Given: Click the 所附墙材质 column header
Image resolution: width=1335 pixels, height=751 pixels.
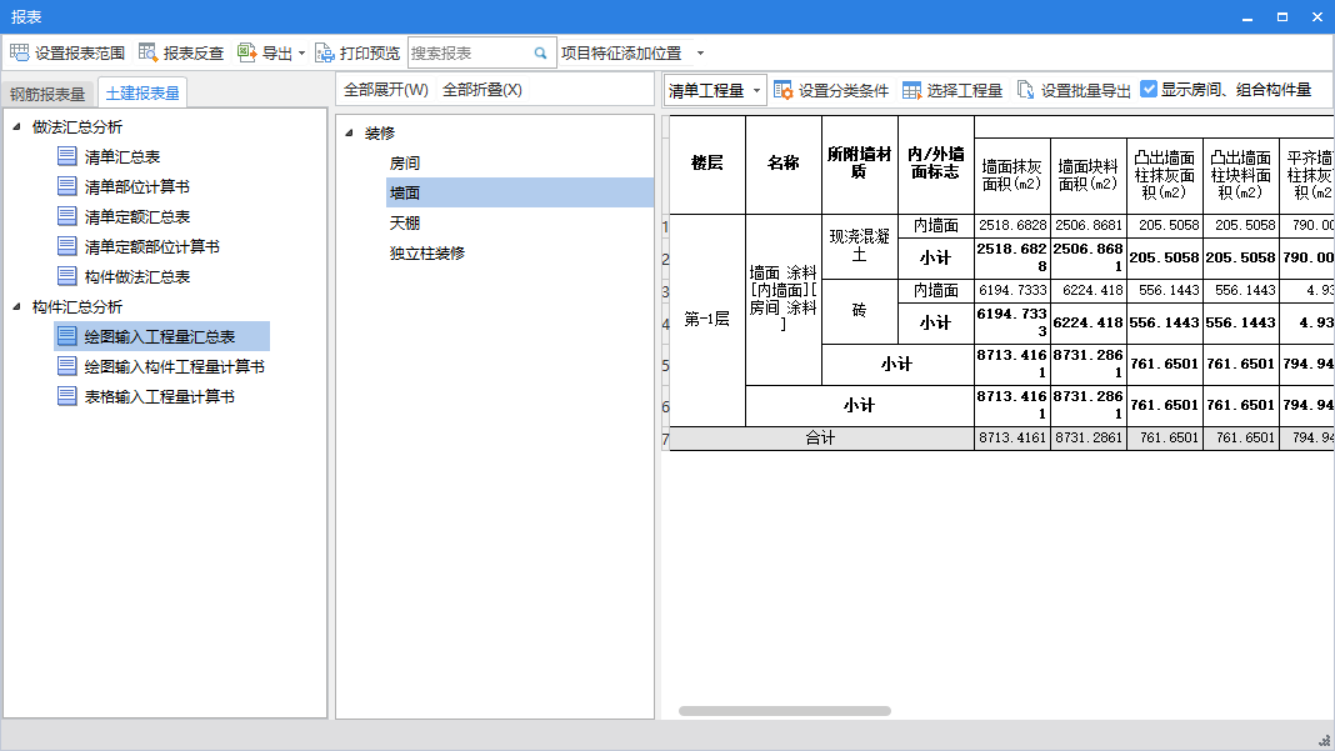Looking at the screenshot, I should coord(859,165).
